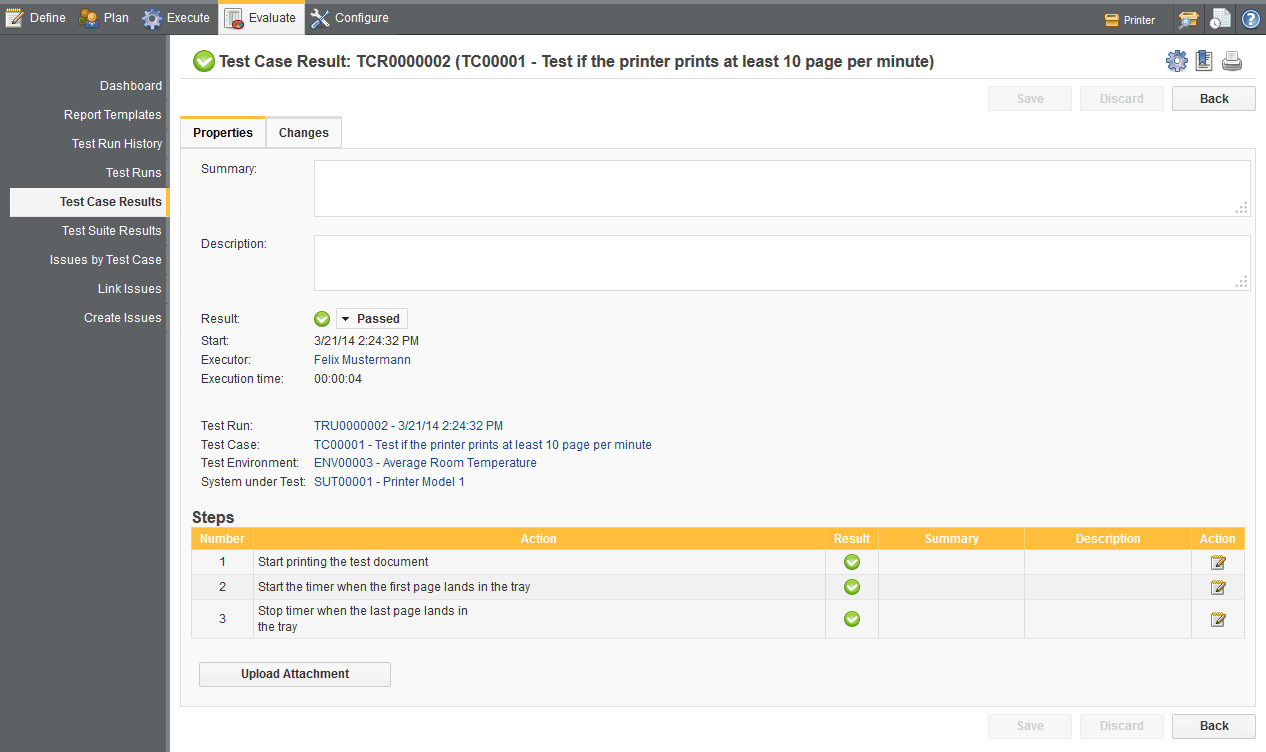Open the Execute module
The width and height of the screenshot is (1266, 752).
[176, 18]
